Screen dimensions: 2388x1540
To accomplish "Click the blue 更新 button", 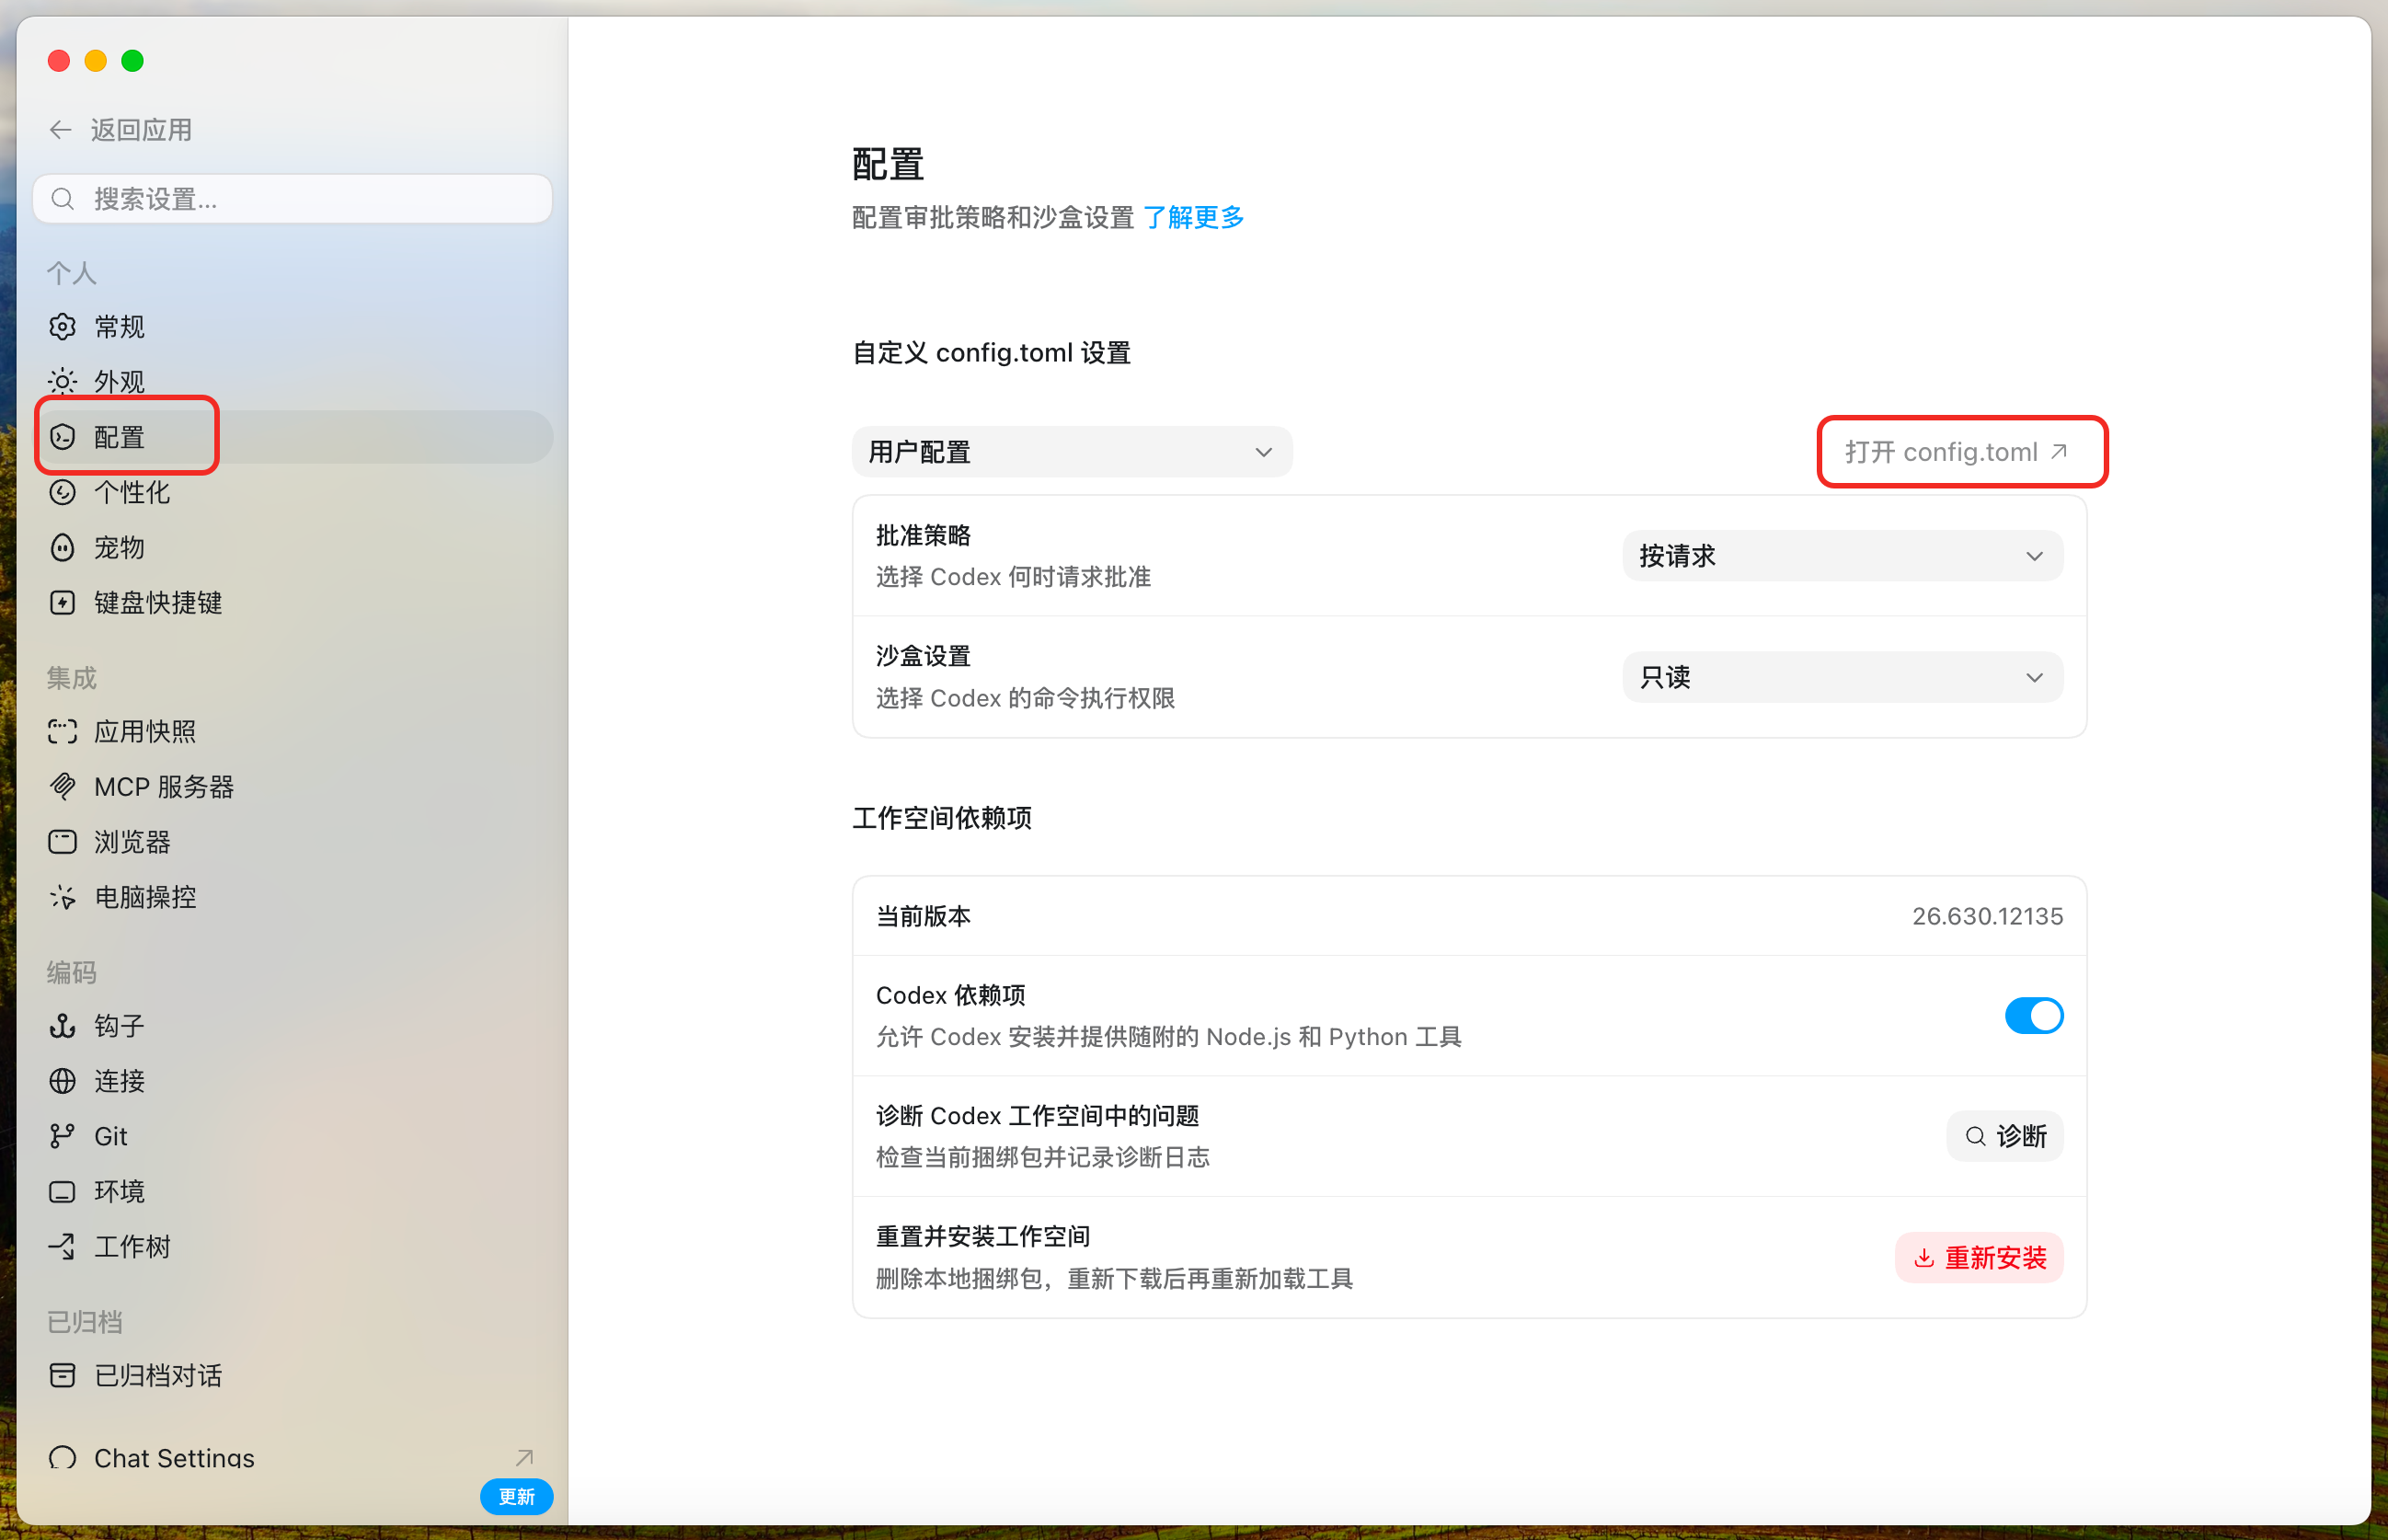I will 516,1497.
